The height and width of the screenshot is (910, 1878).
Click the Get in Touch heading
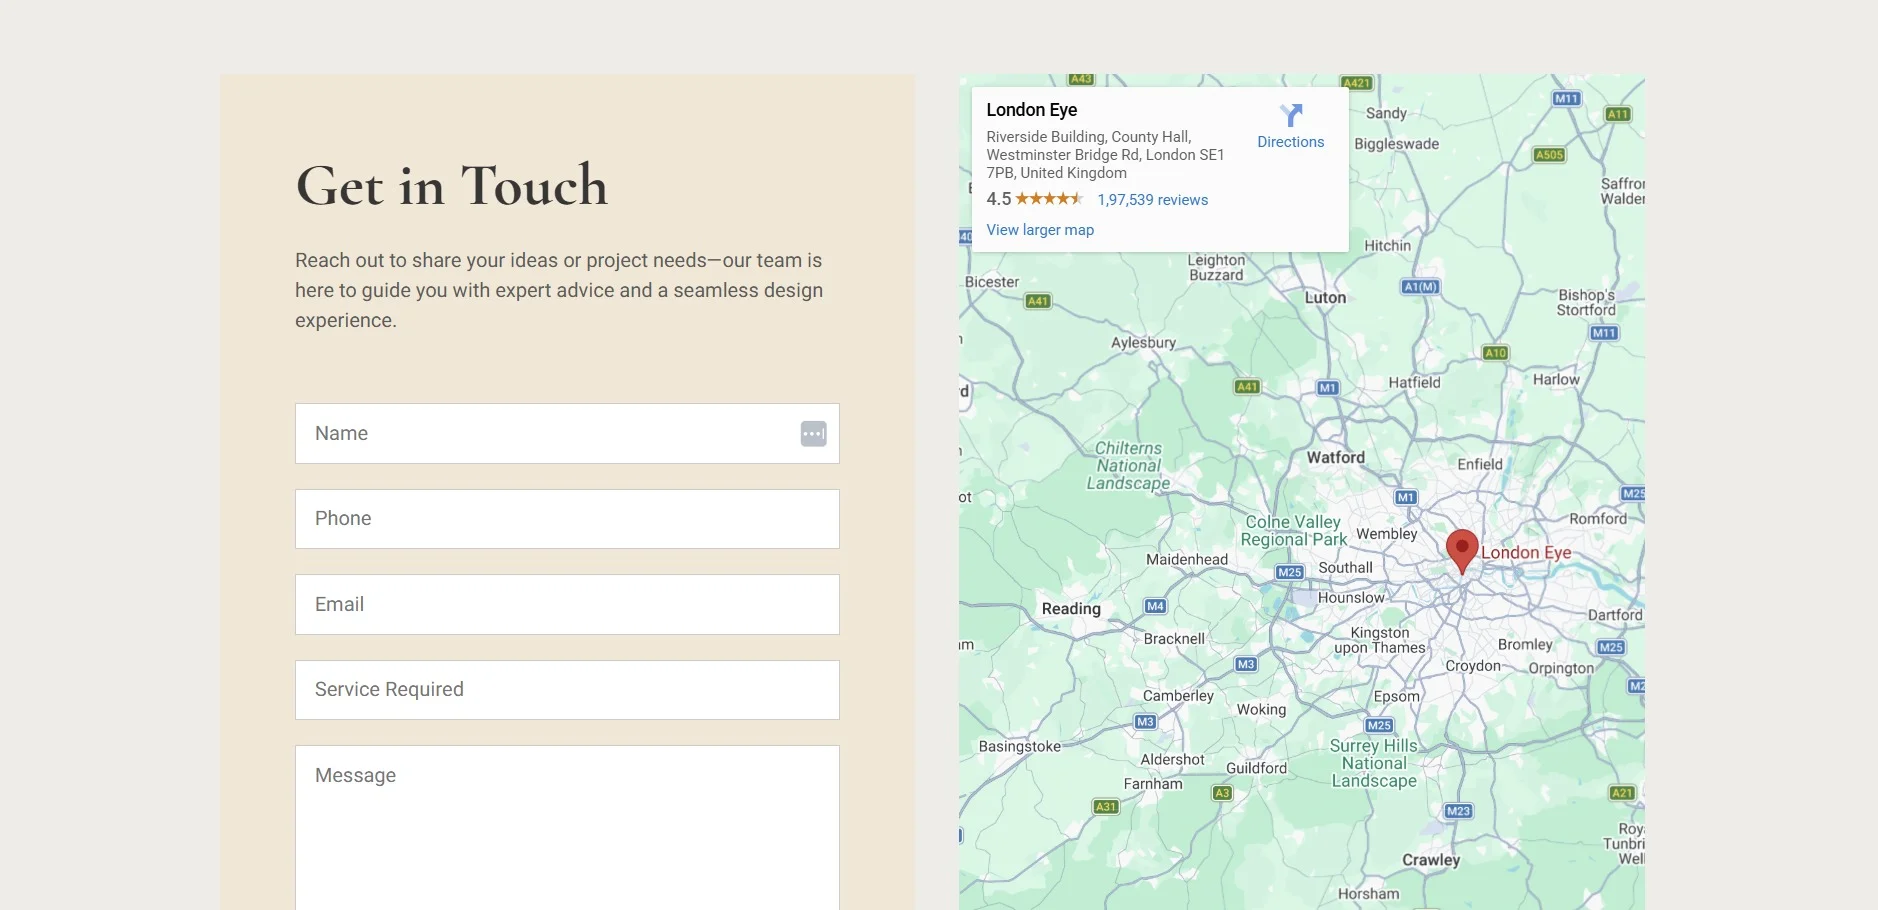pos(452,186)
